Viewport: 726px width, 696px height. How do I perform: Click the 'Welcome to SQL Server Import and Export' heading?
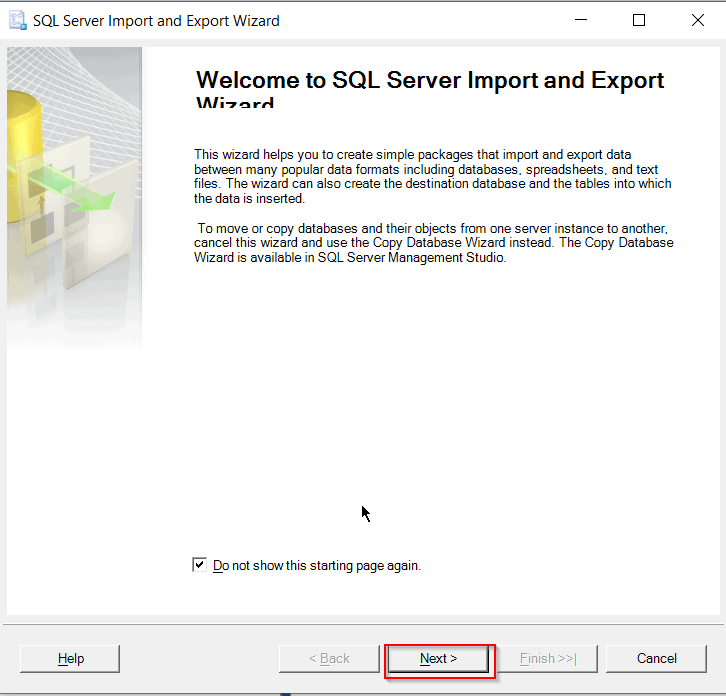click(430, 88)
